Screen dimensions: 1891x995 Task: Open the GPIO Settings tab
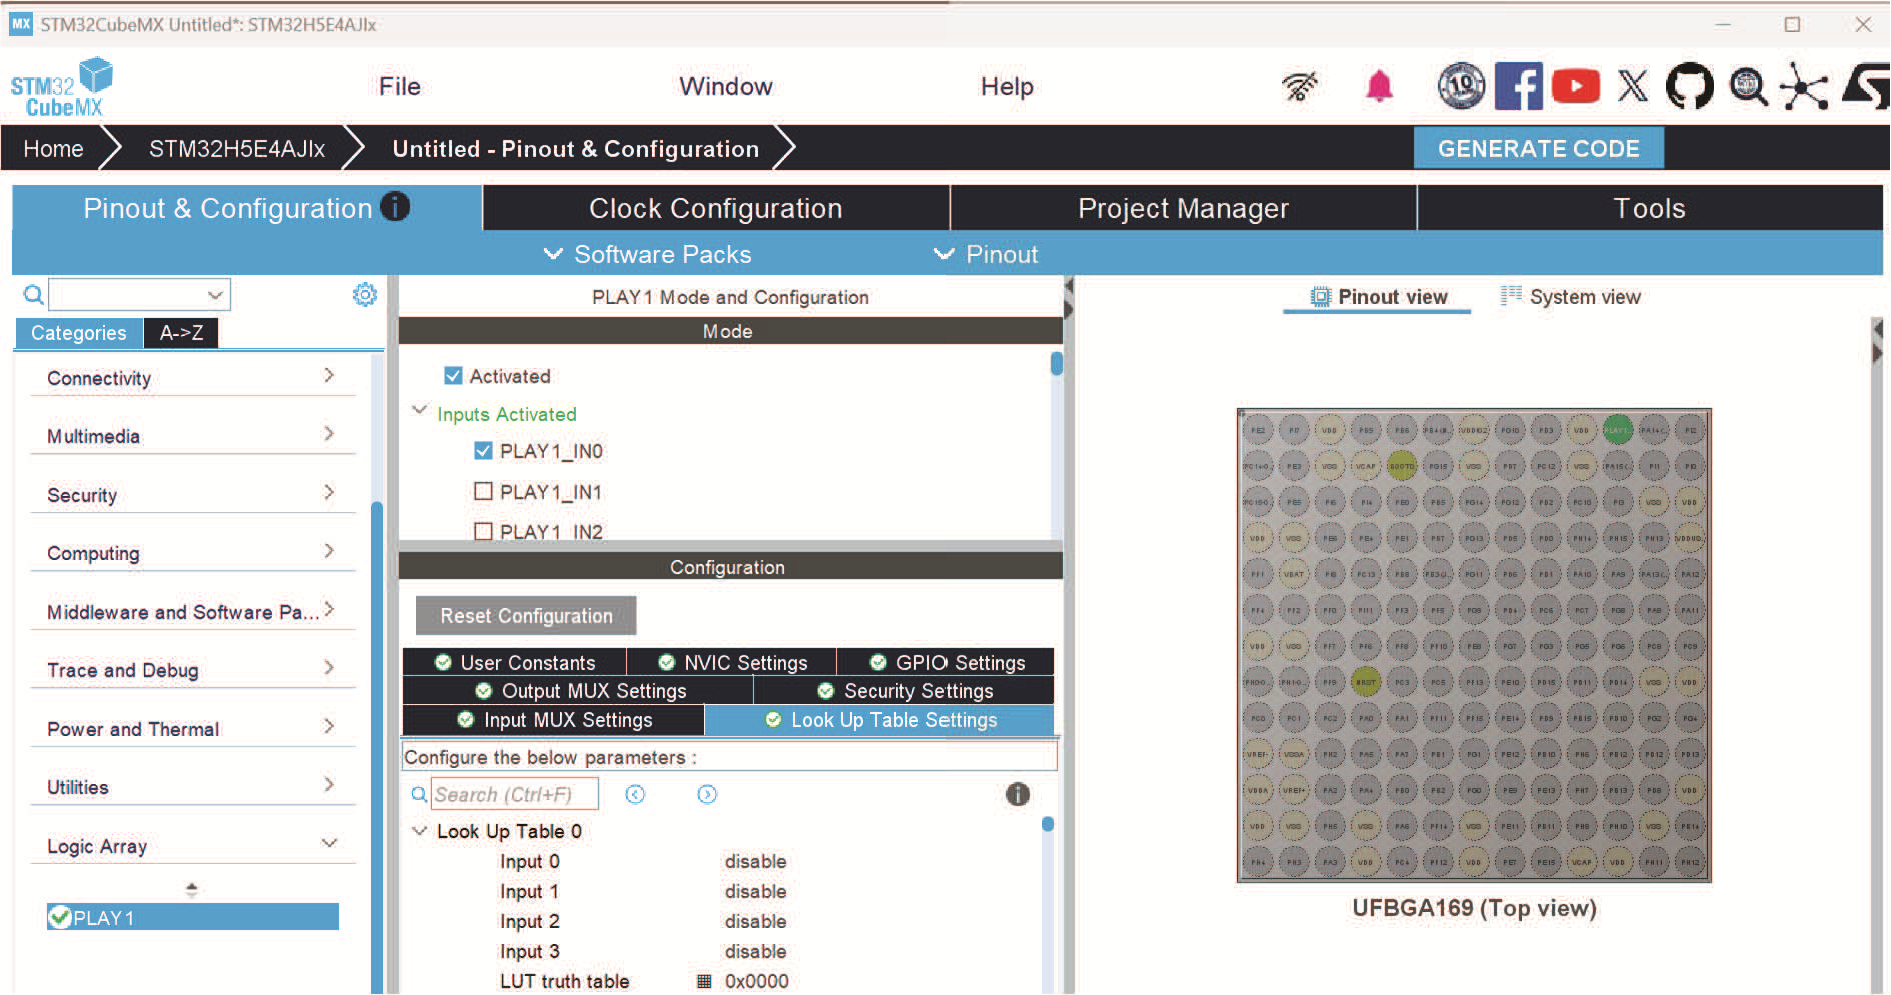point(946,662)
